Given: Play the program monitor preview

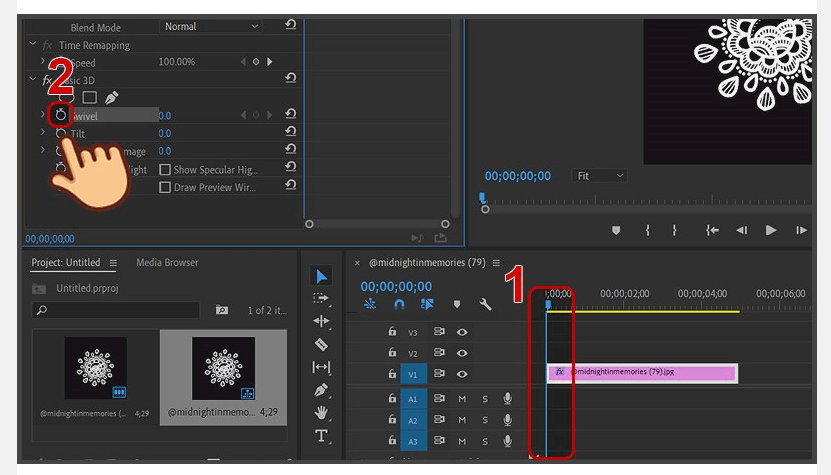Looking at the screenshot, I should click(x=771, y=230).
